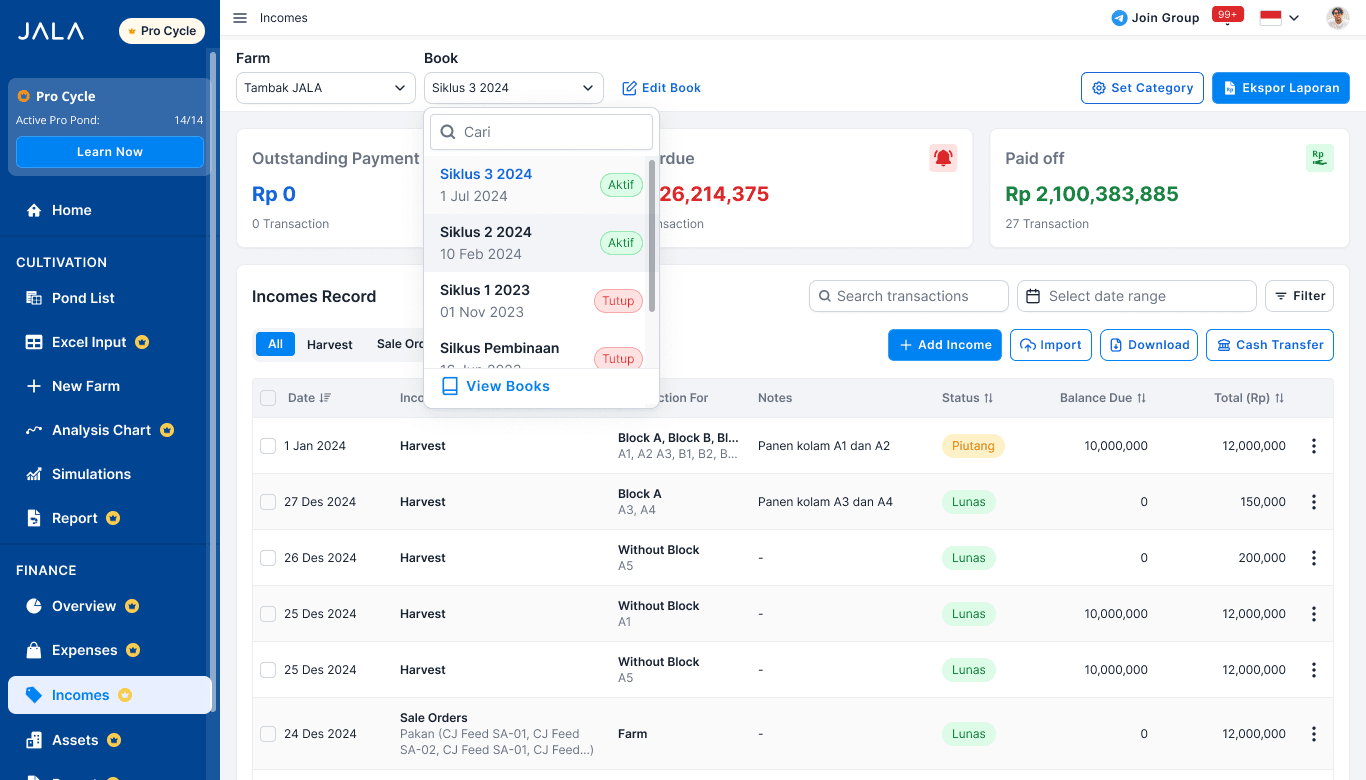Click the calendar icon in date range
Screen dimensions: 1366x780
coord(1034,296)
